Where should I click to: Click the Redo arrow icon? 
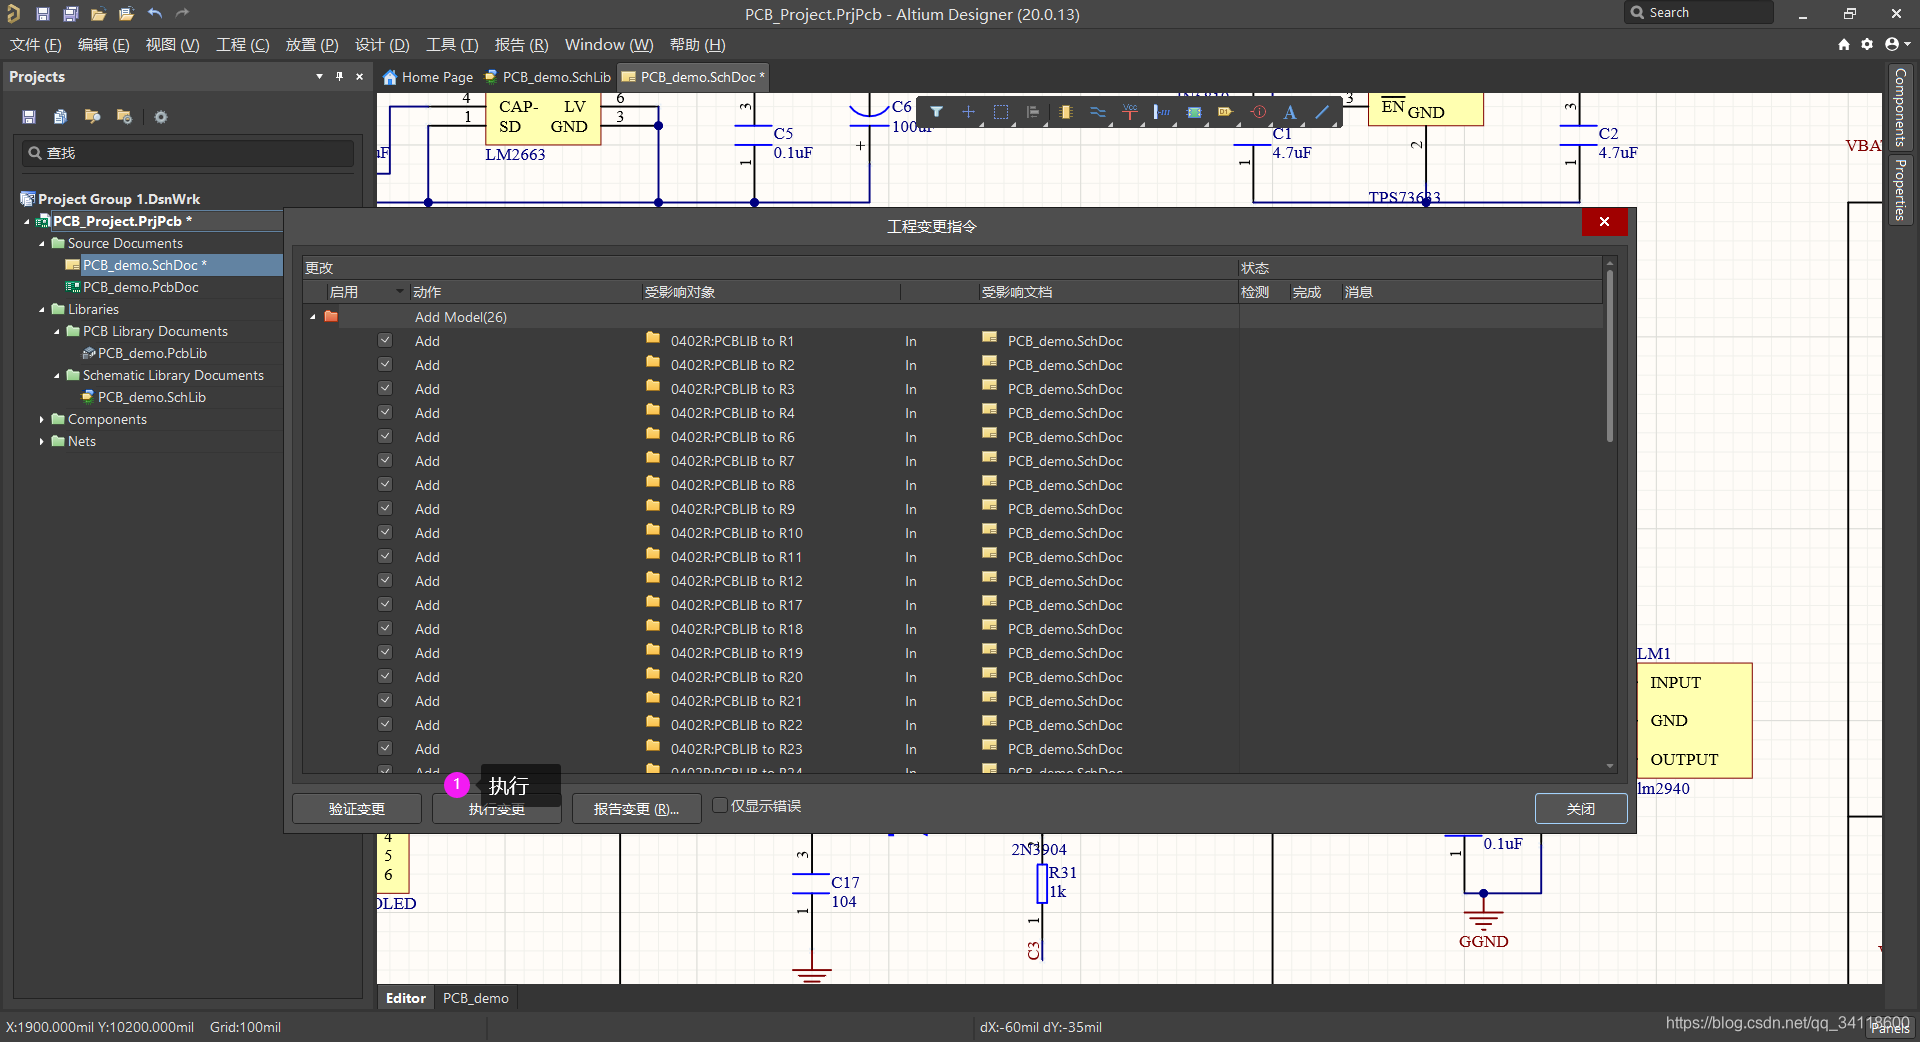(x=182, y=14)
